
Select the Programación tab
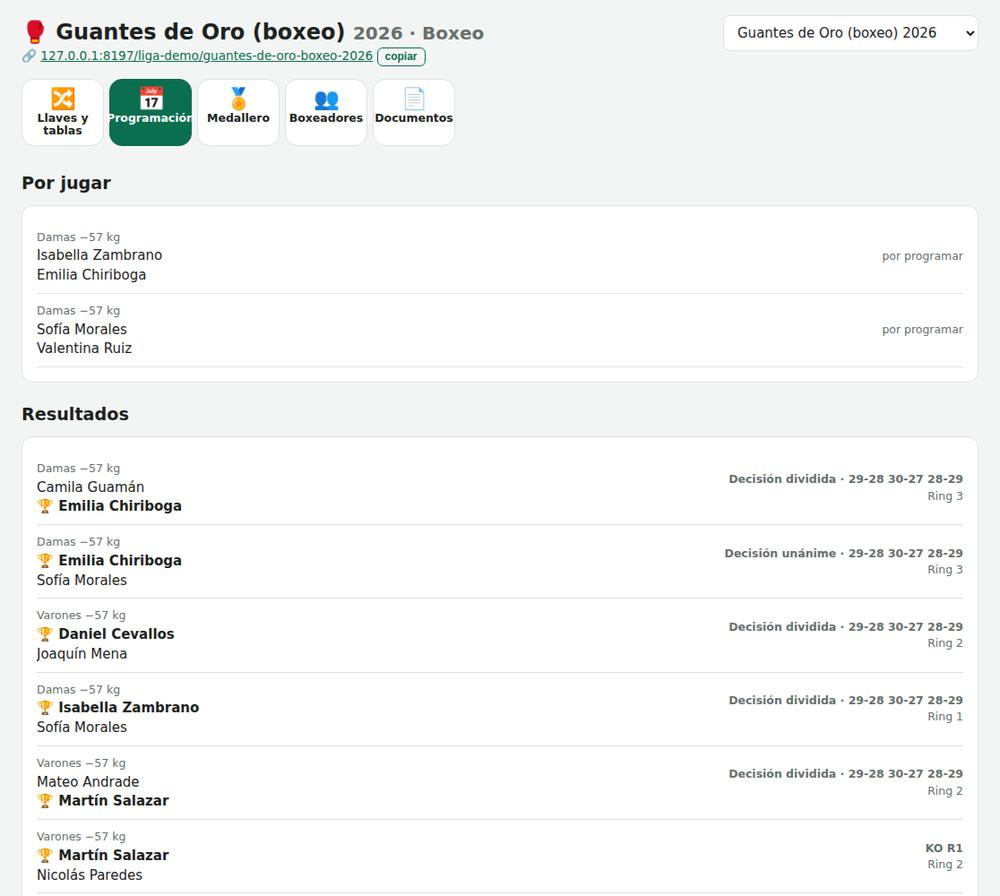coord(151,112)
